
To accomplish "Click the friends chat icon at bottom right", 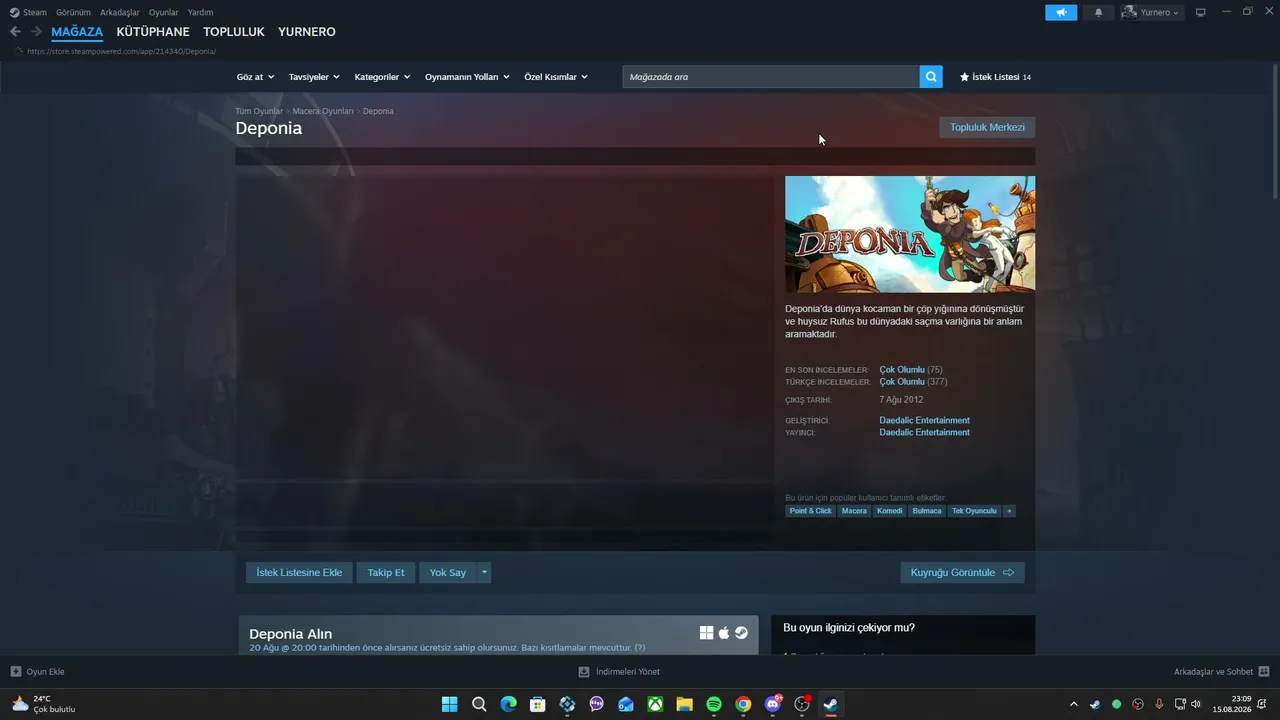I will point(1264,672).
